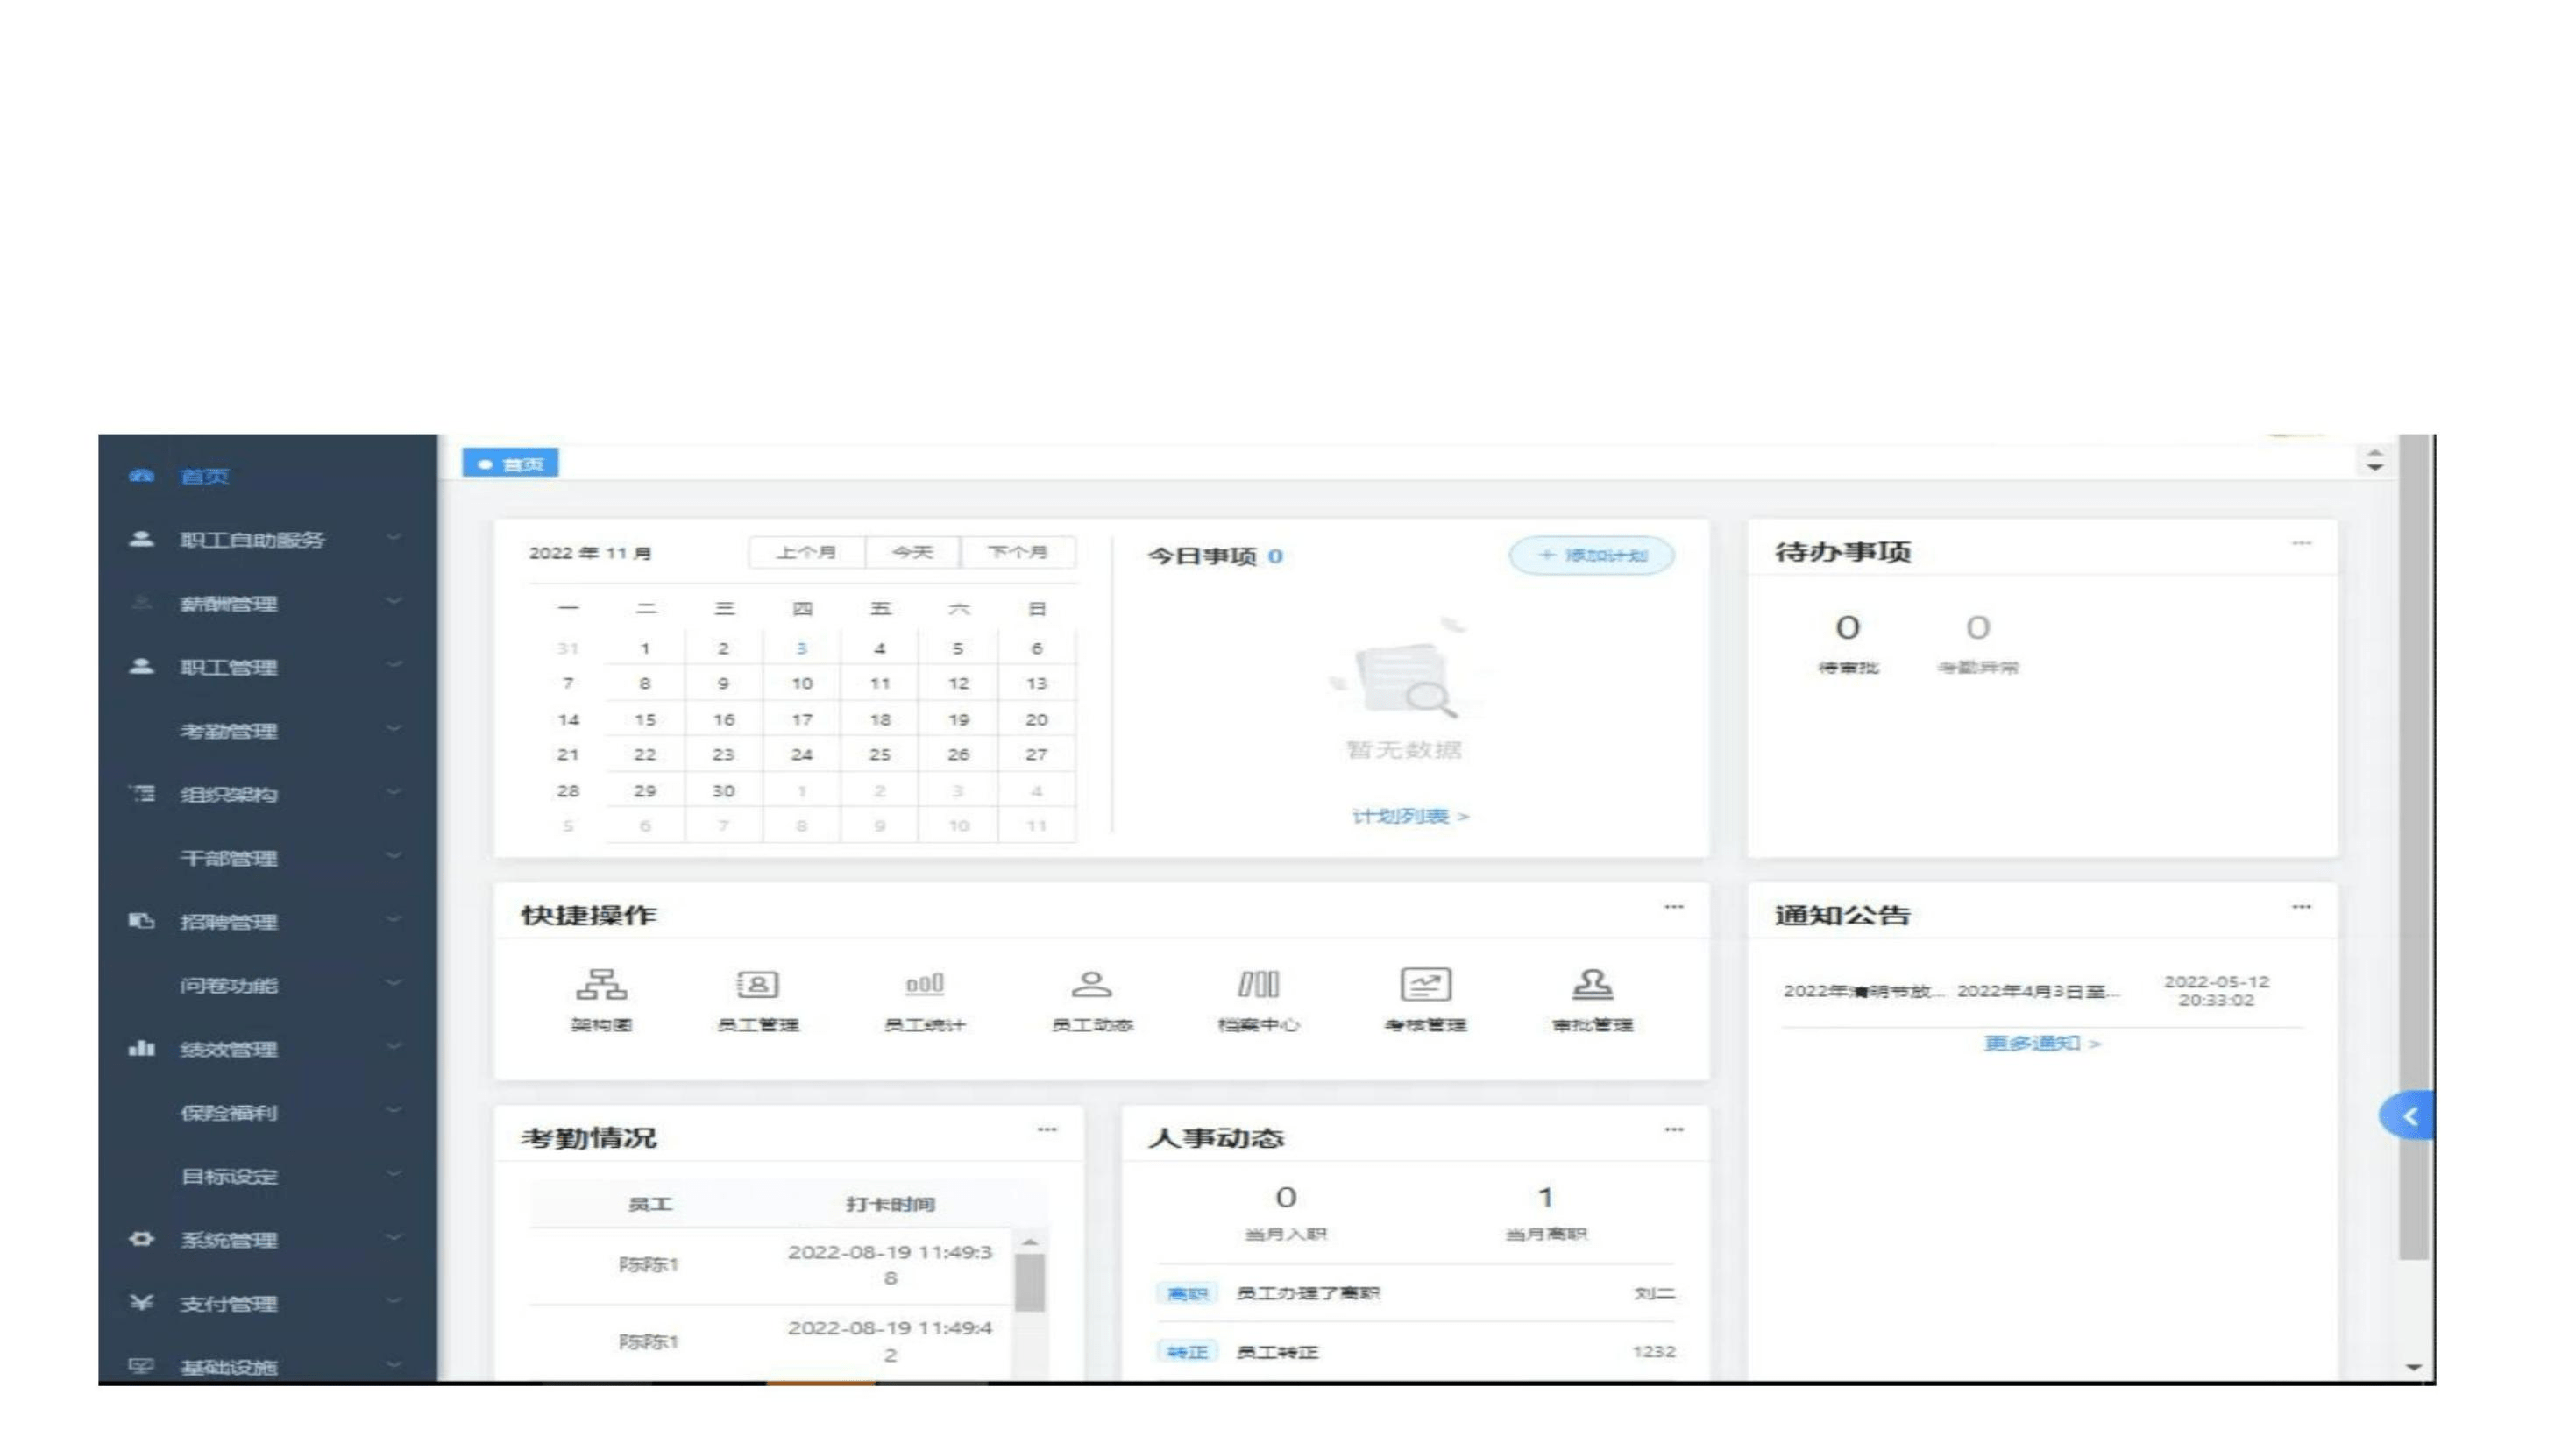Open the 考勤情况 card more-options dots
The height and width of the screenshot is (1451, 2576).
1046,1130
